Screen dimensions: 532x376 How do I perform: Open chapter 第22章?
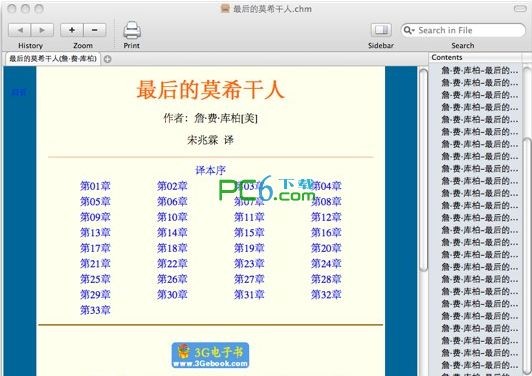172,264
